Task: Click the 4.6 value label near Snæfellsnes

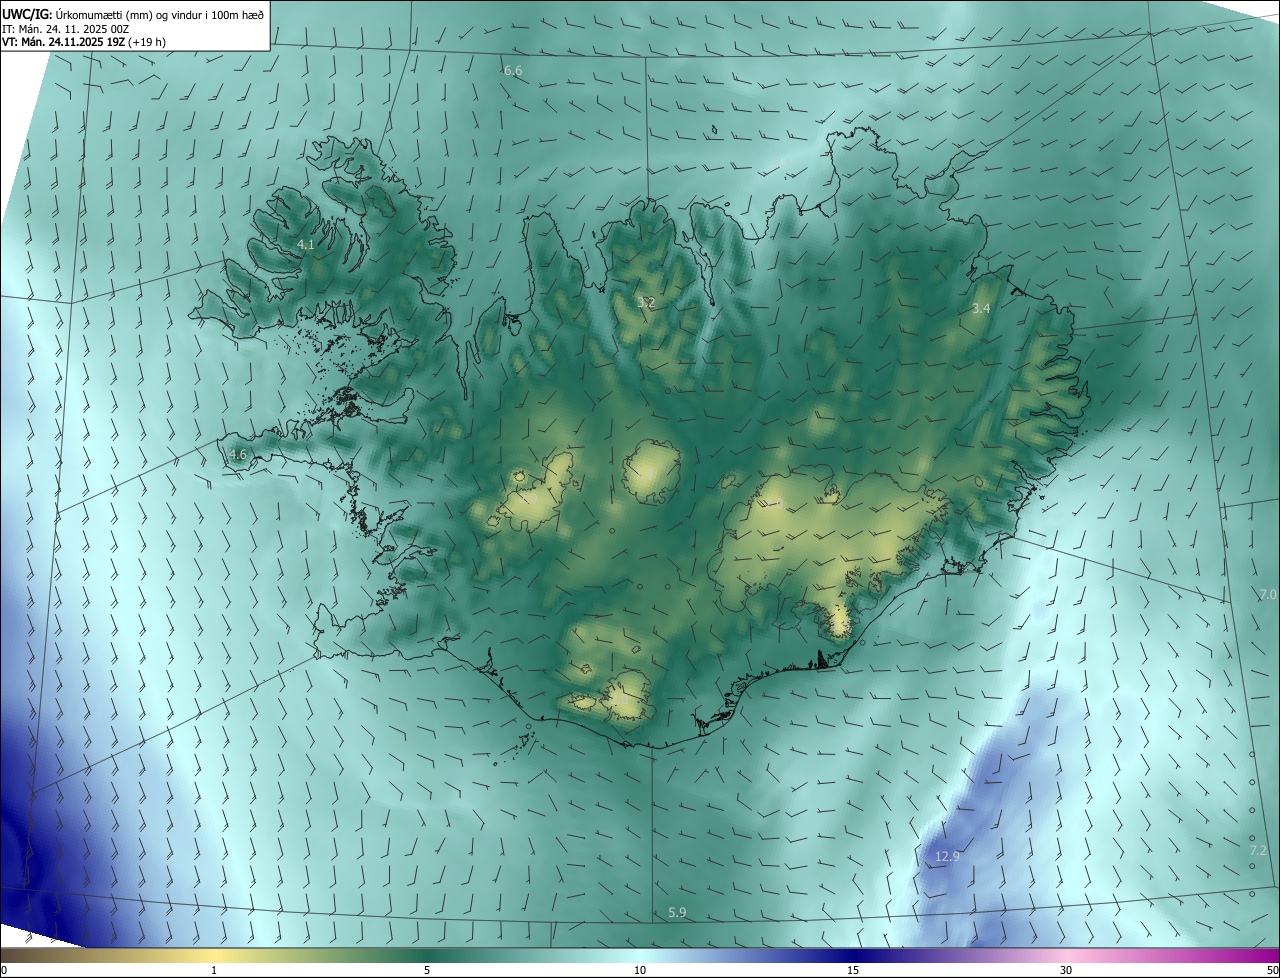Action: coord(237,455)
